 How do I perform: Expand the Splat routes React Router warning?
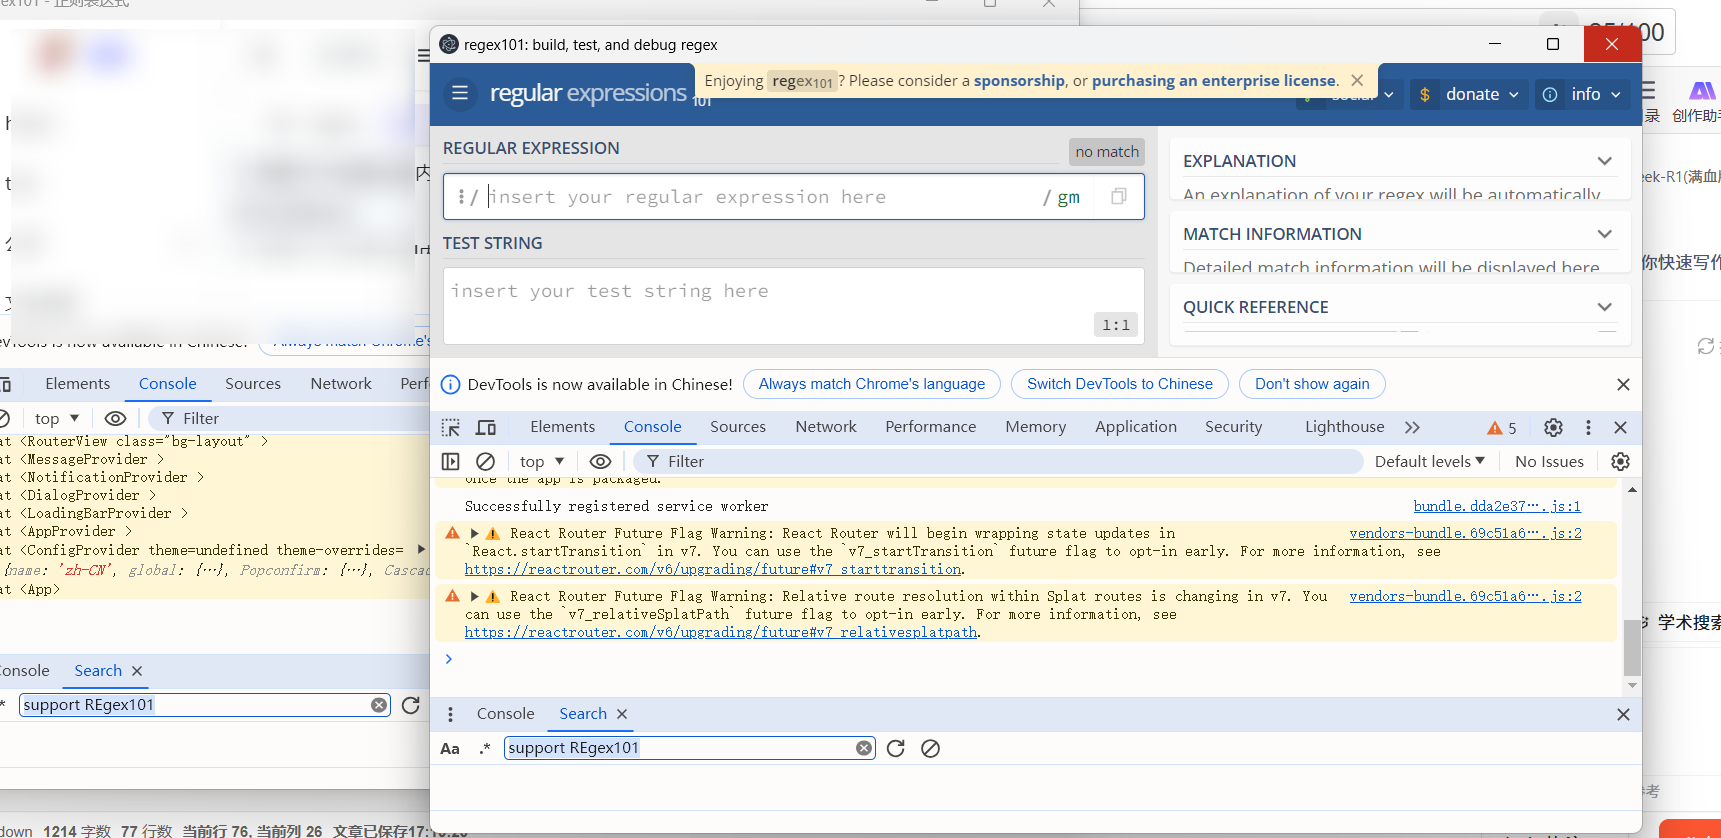tap(475, 597)
